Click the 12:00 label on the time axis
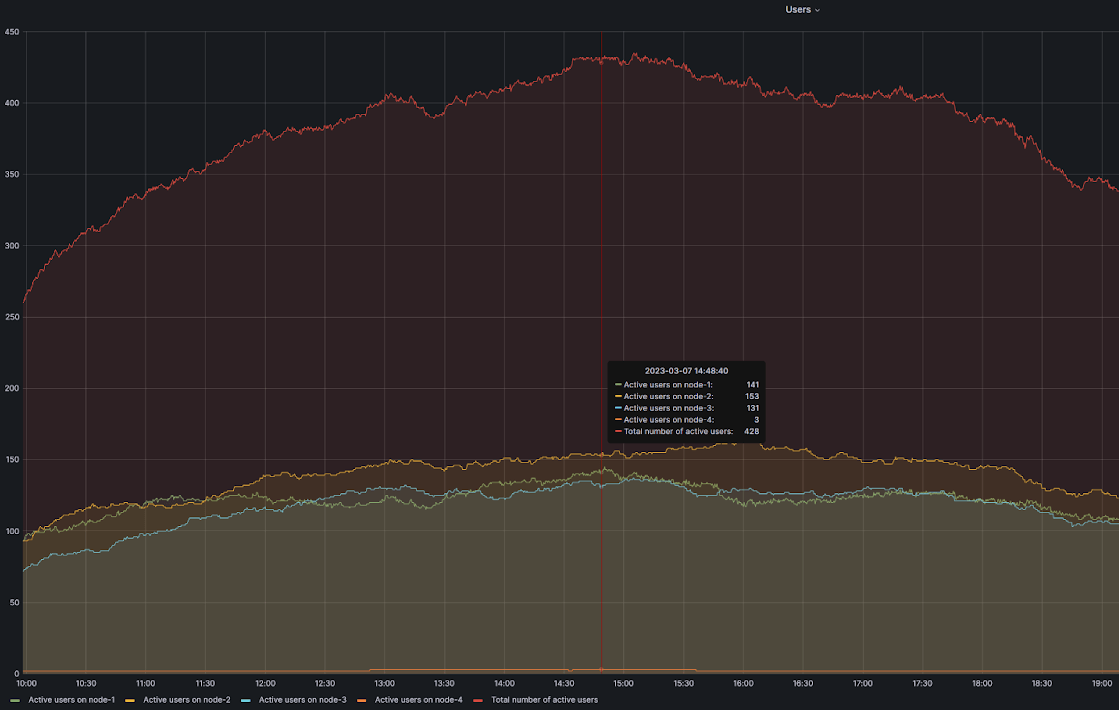The image size is (1119, 710). pyautogui.click(x=265, y=684)
